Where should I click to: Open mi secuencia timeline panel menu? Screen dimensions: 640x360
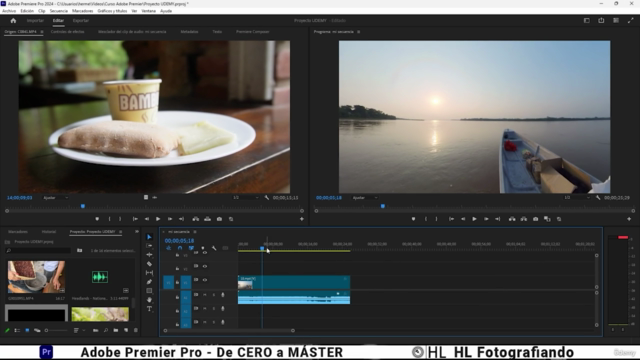click(195, 232)
